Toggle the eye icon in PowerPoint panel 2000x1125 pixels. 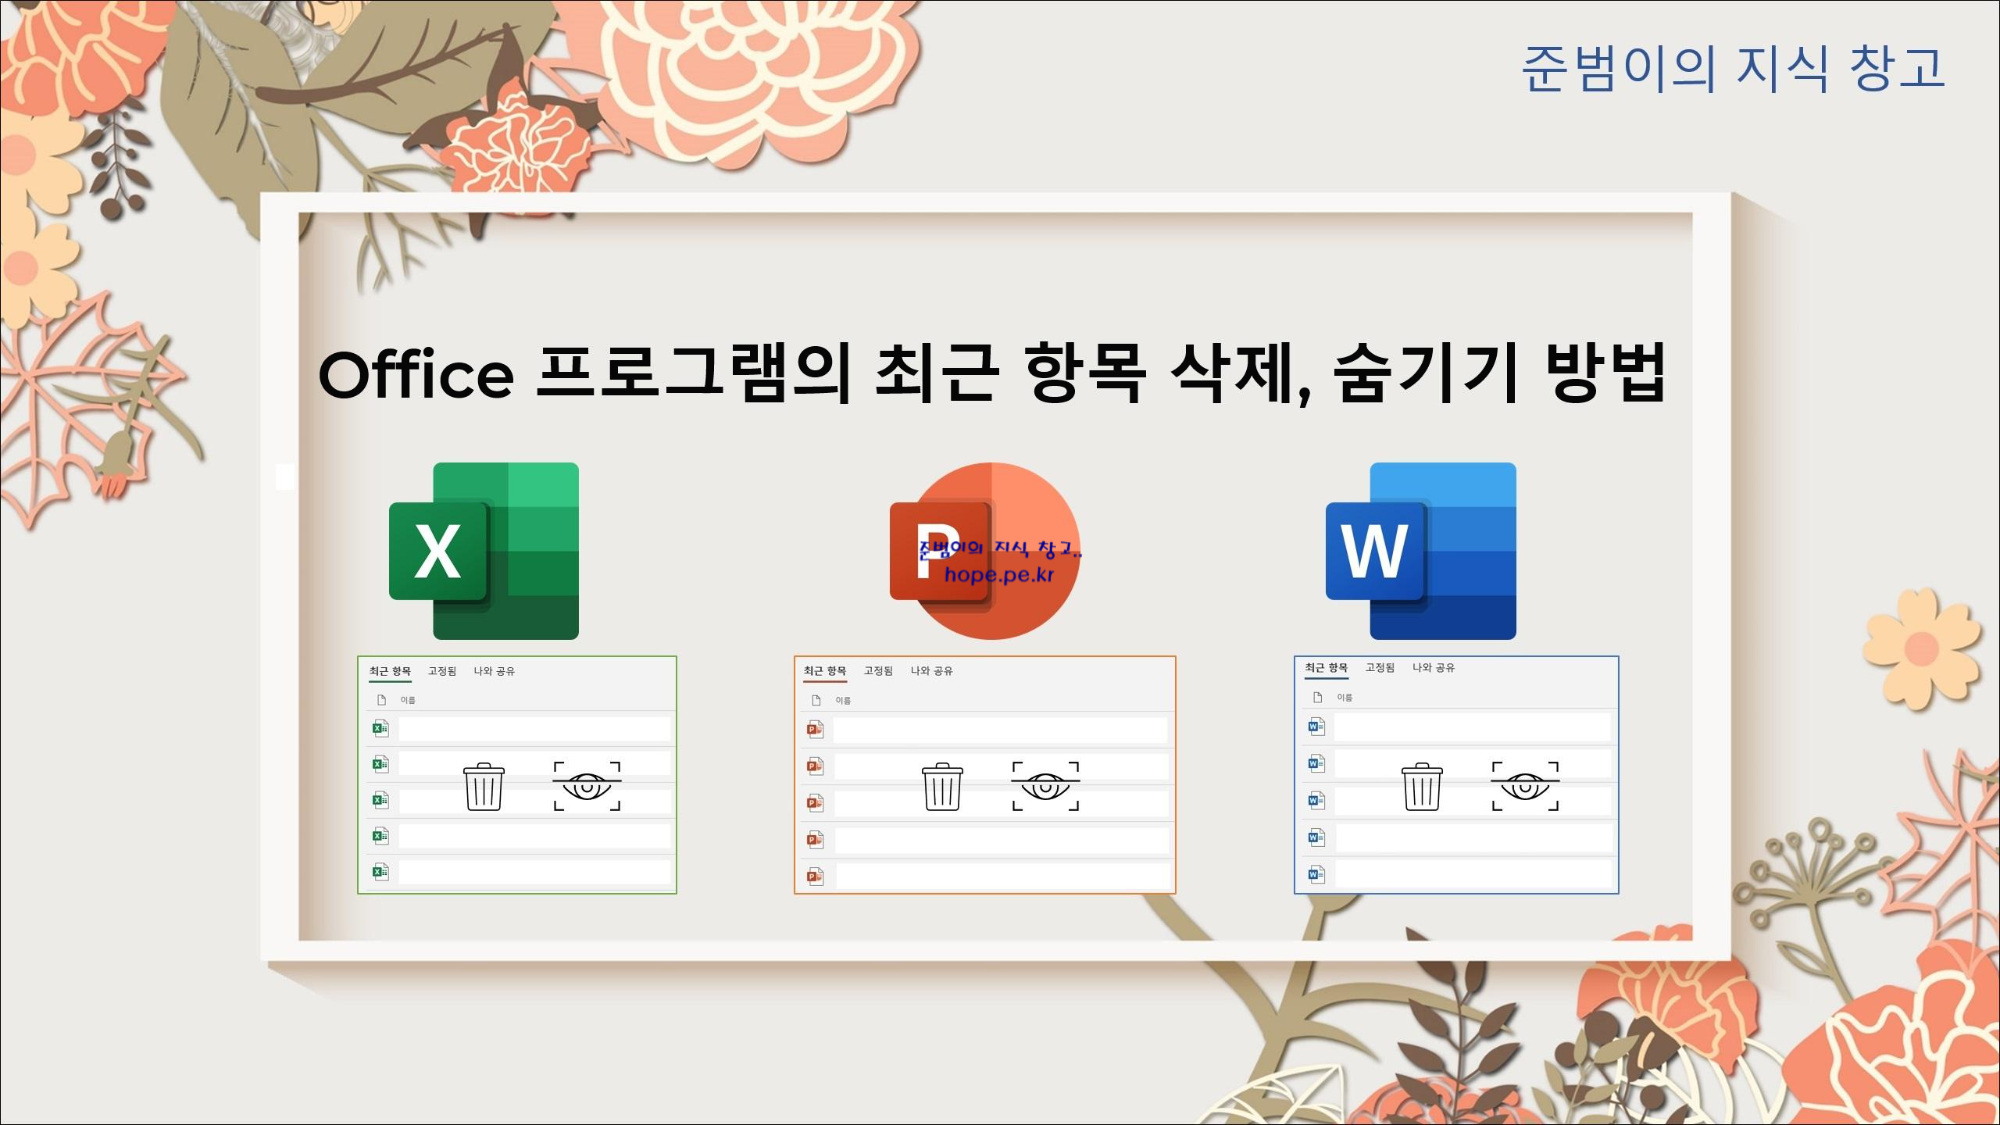coord(1045,786)
